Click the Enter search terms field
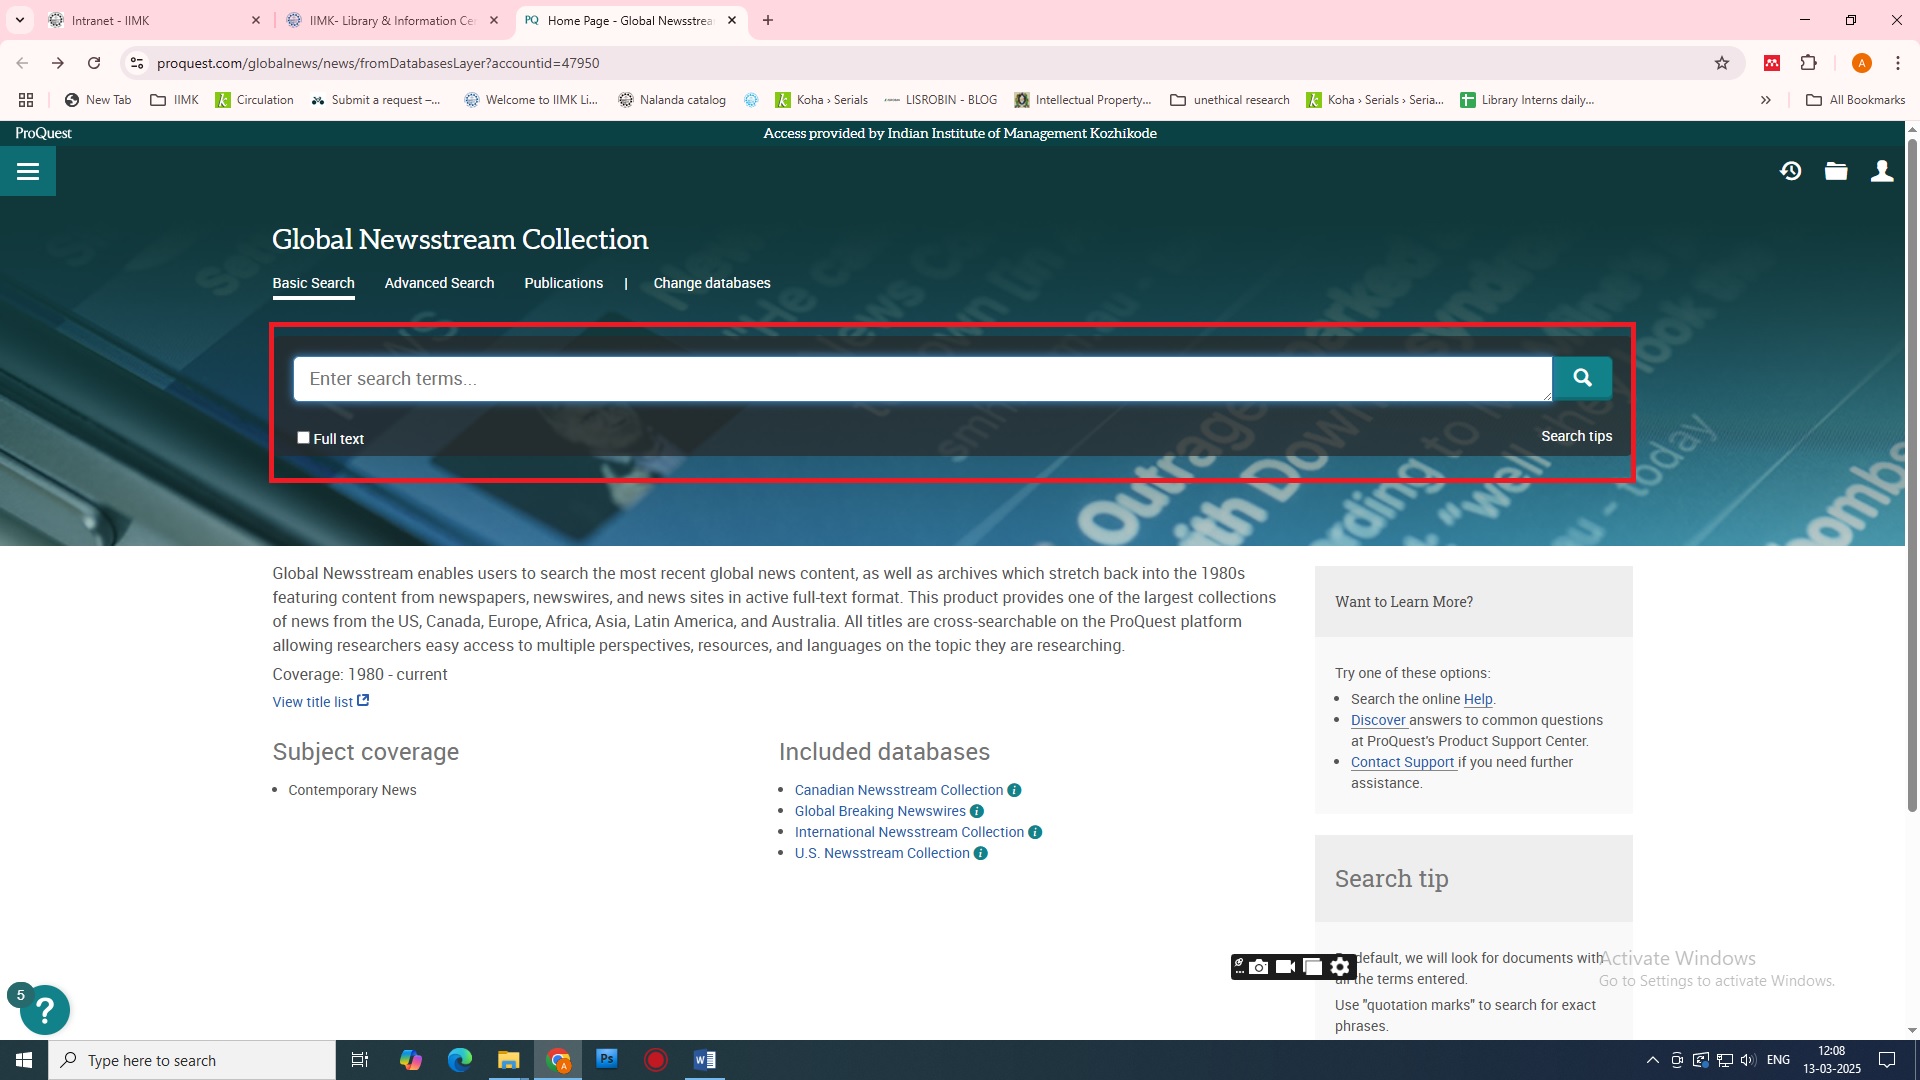The width and height of the screenshot is (1920, 1080). (920, 379)
